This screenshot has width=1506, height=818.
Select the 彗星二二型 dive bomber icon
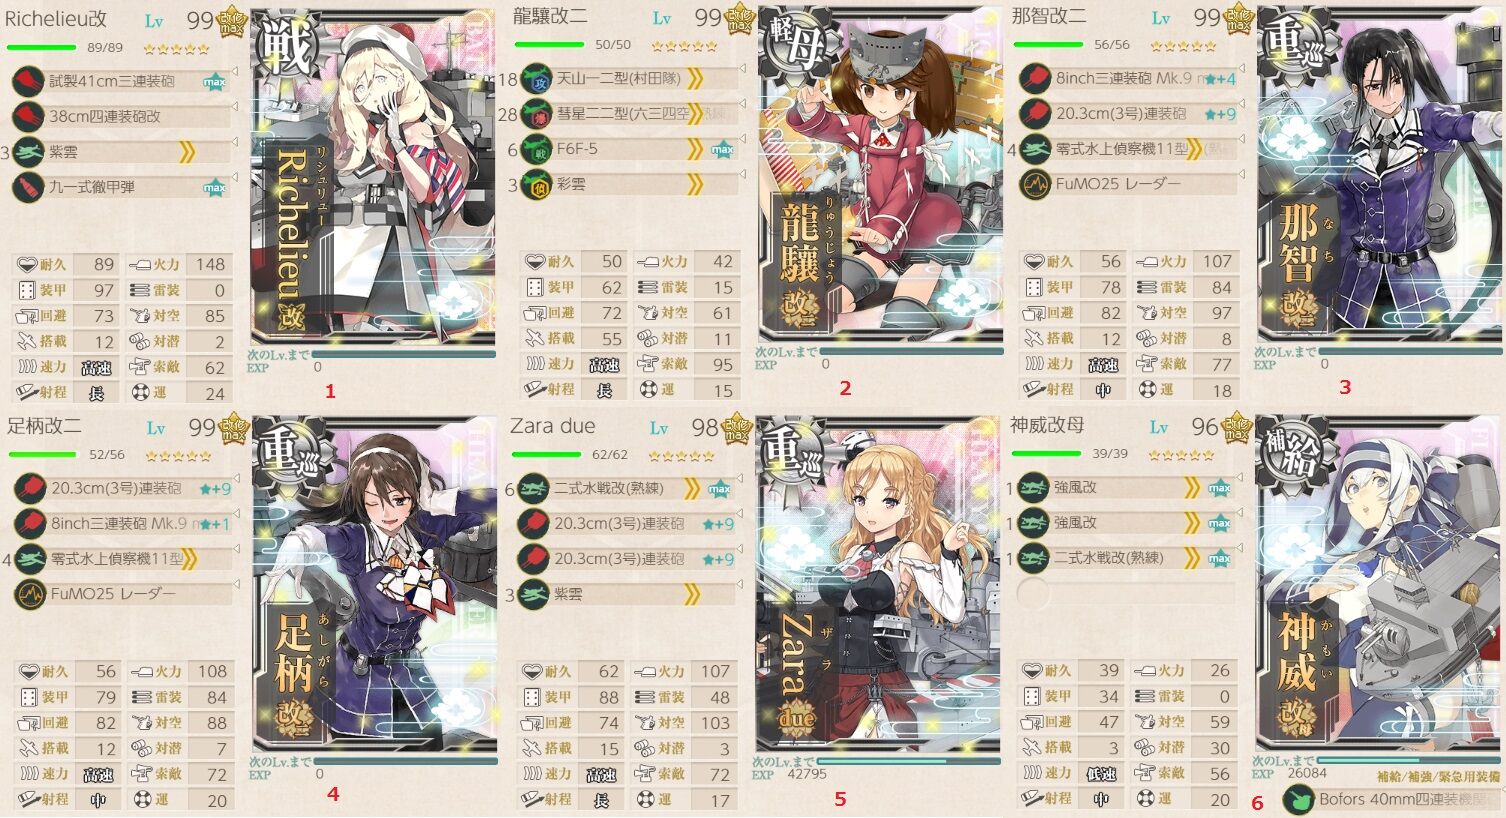click(536, 114)
